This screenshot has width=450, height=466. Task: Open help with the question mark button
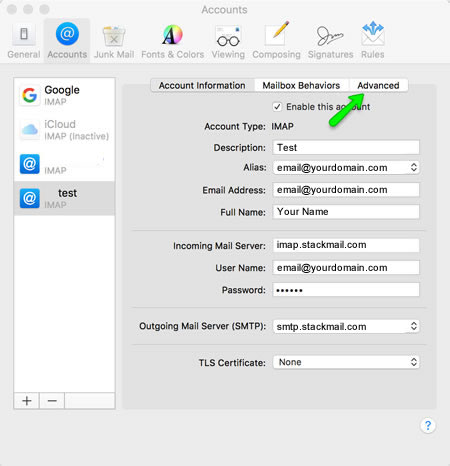[x=428, y=425]
